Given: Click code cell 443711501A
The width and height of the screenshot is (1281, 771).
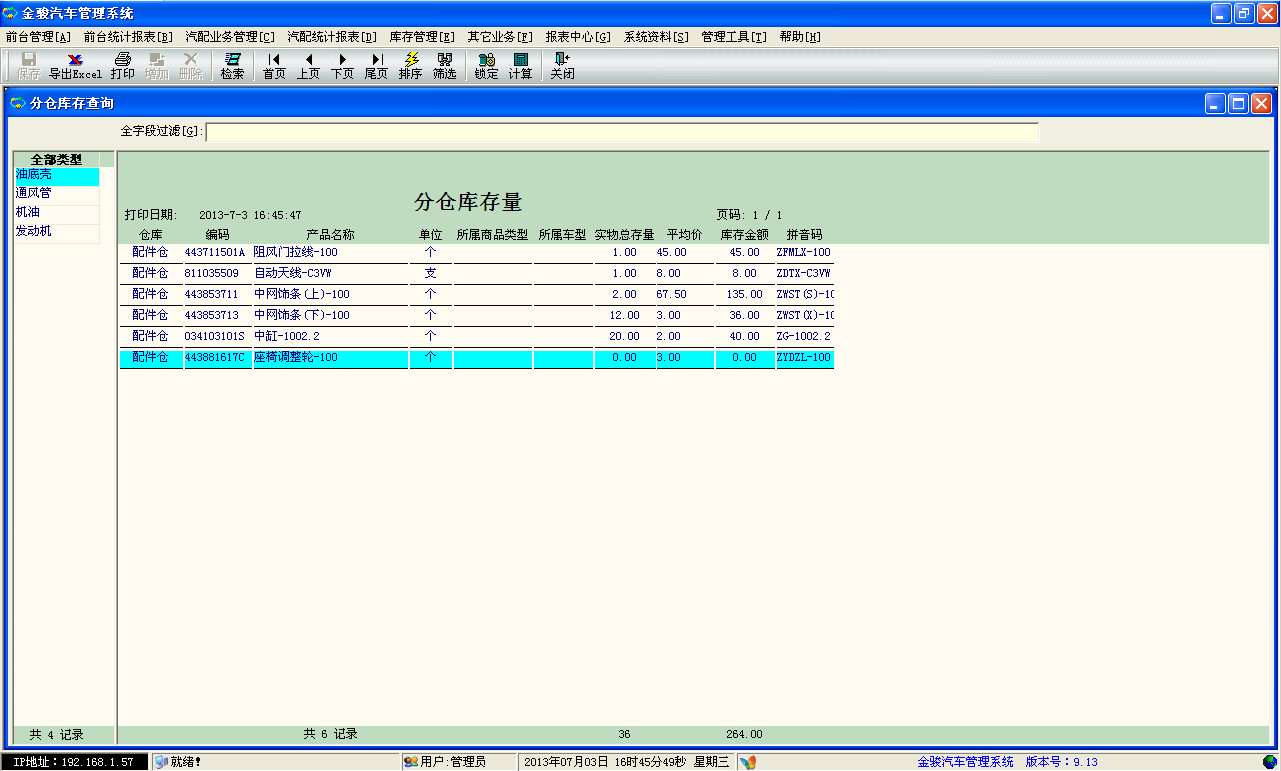Looking at the screenshot, I should pos(217,252).
